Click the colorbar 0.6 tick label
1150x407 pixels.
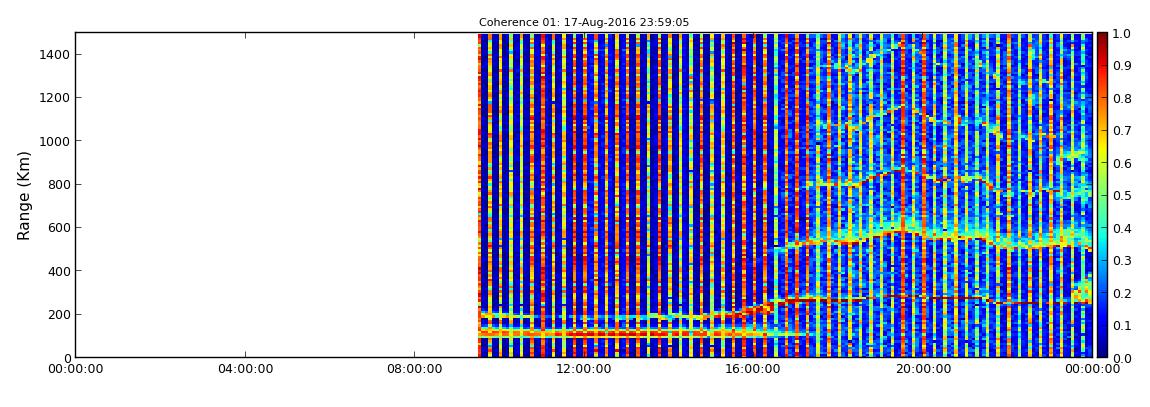[x=1121, y=164]
